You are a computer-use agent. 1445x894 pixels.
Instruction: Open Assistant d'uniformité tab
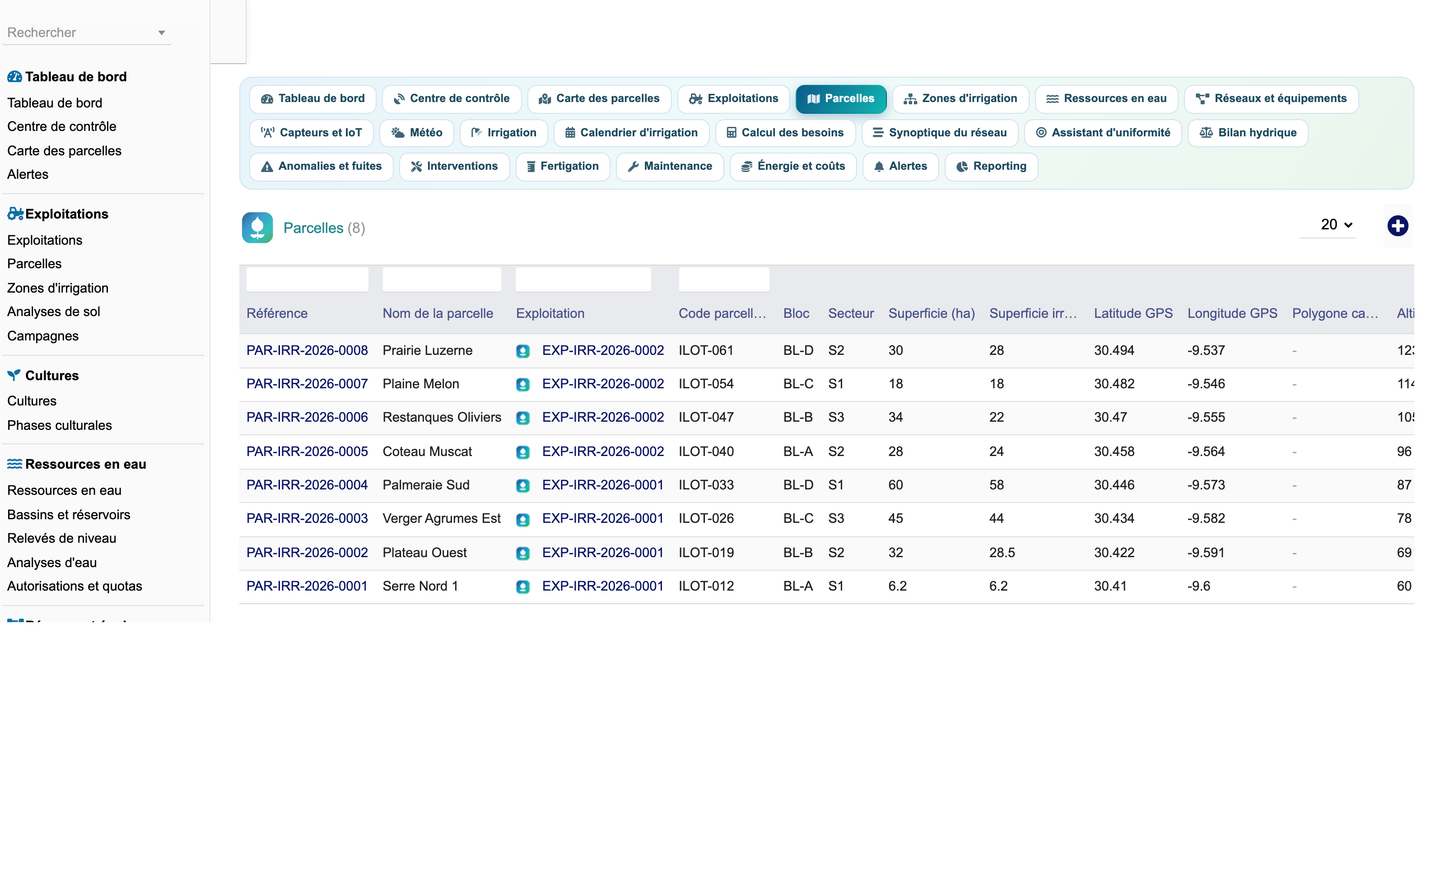(x=1103, y=133)
